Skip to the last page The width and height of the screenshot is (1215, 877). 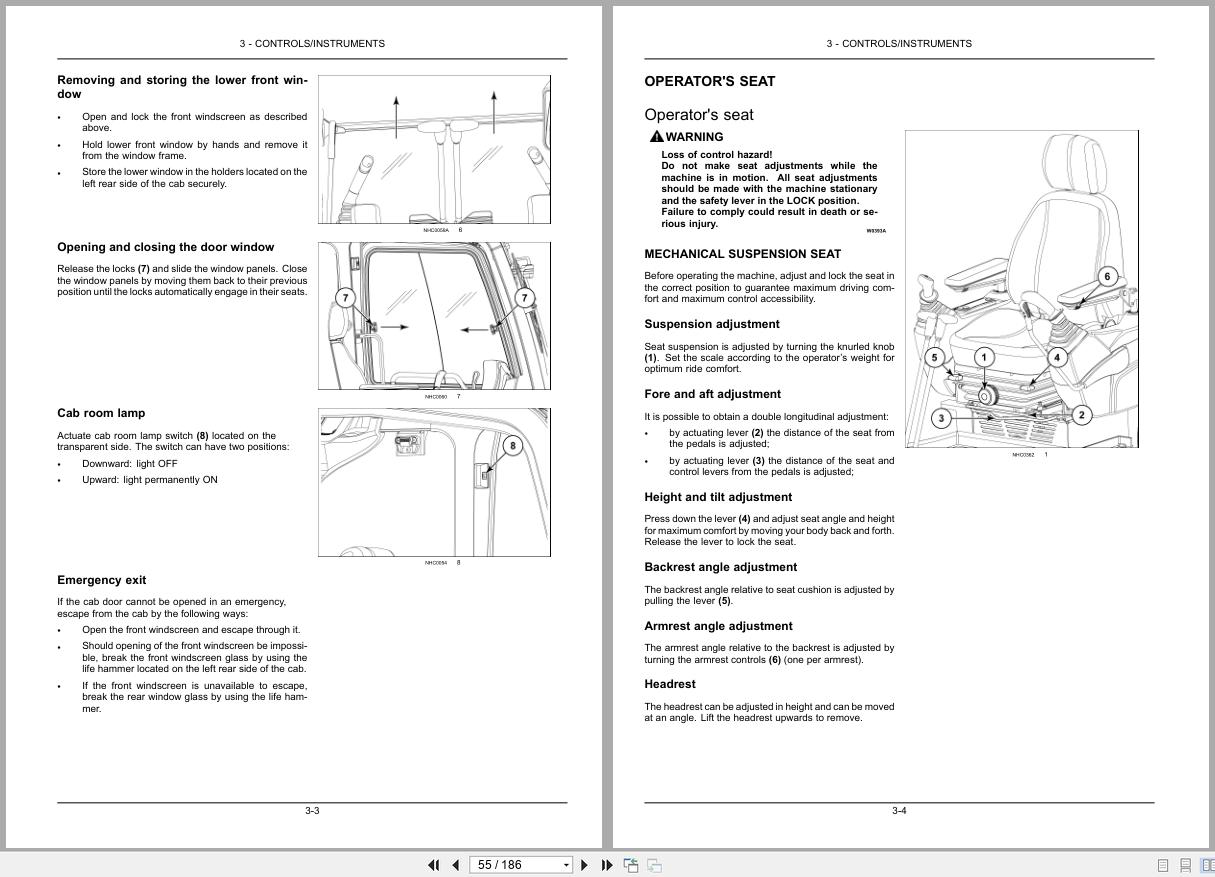(x=607, y=864)
